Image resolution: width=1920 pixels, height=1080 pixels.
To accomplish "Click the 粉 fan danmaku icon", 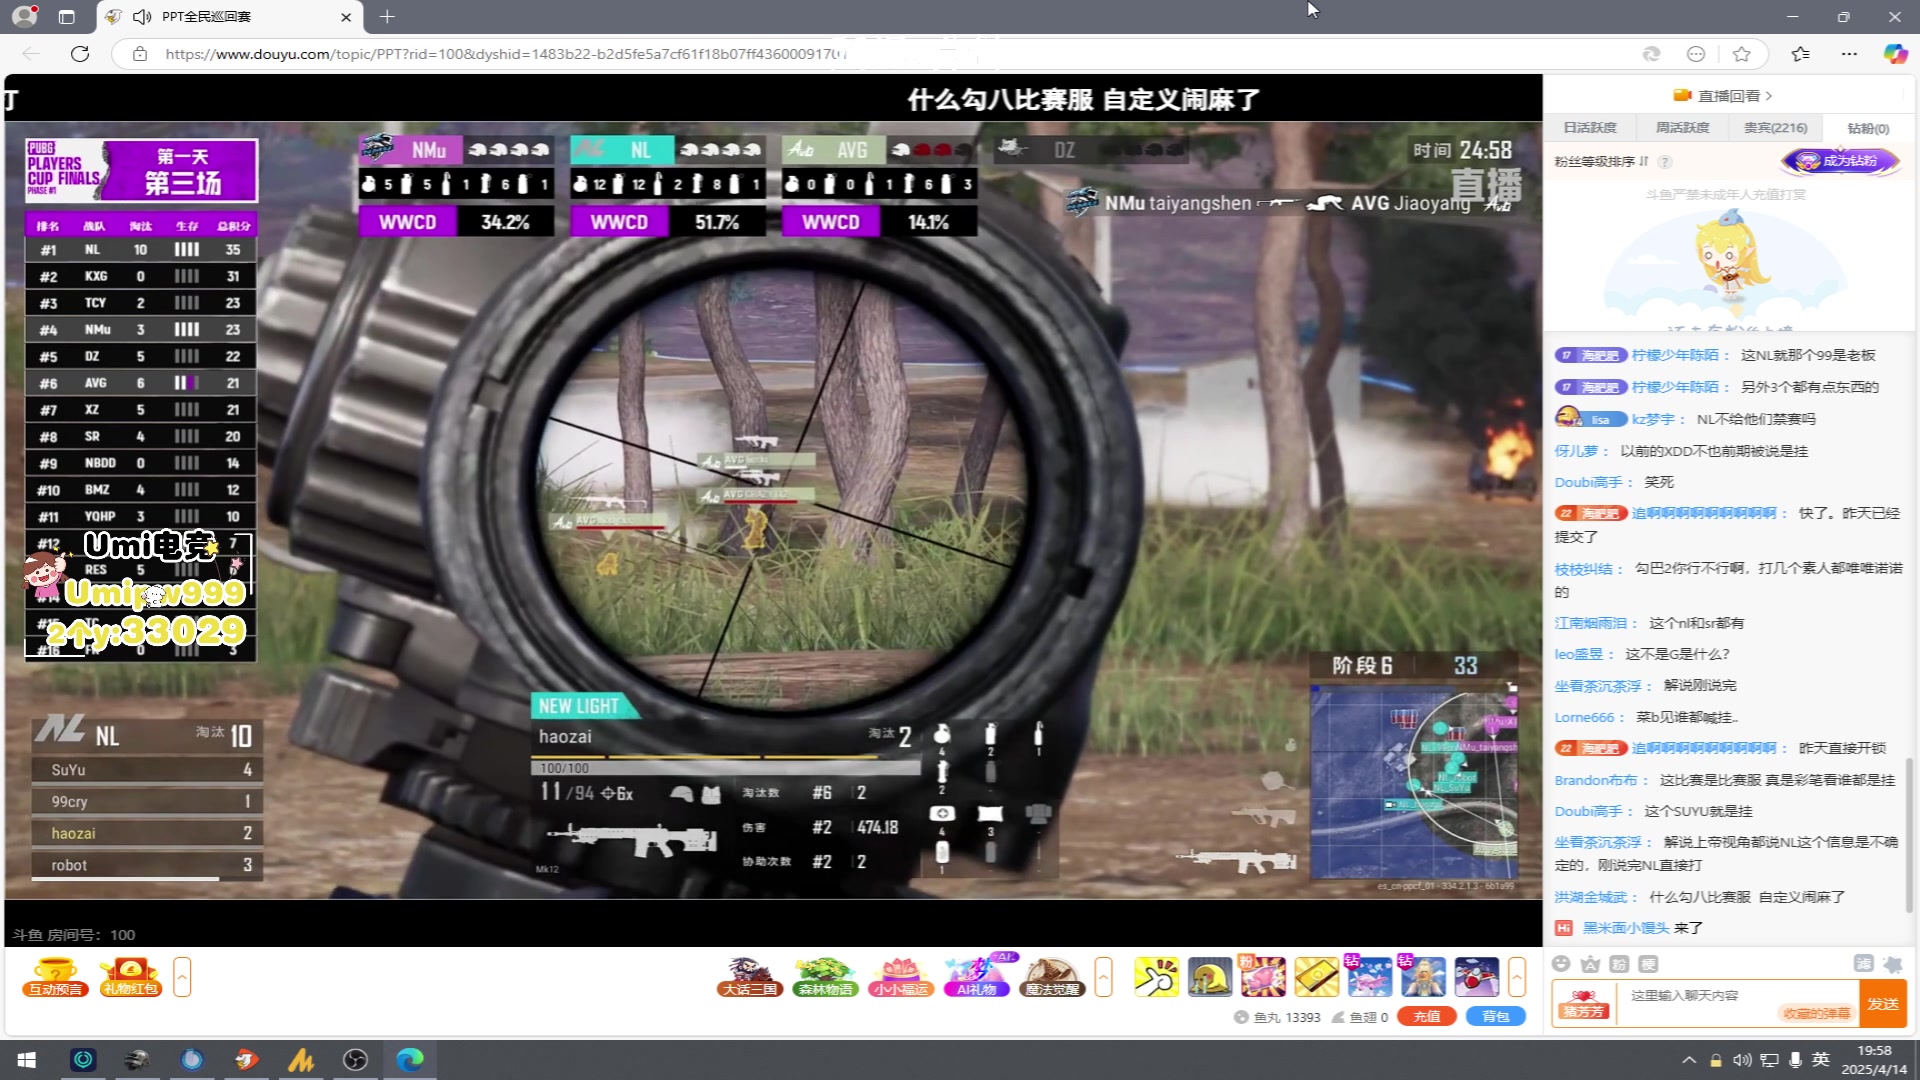I will tap(1619, 964).
